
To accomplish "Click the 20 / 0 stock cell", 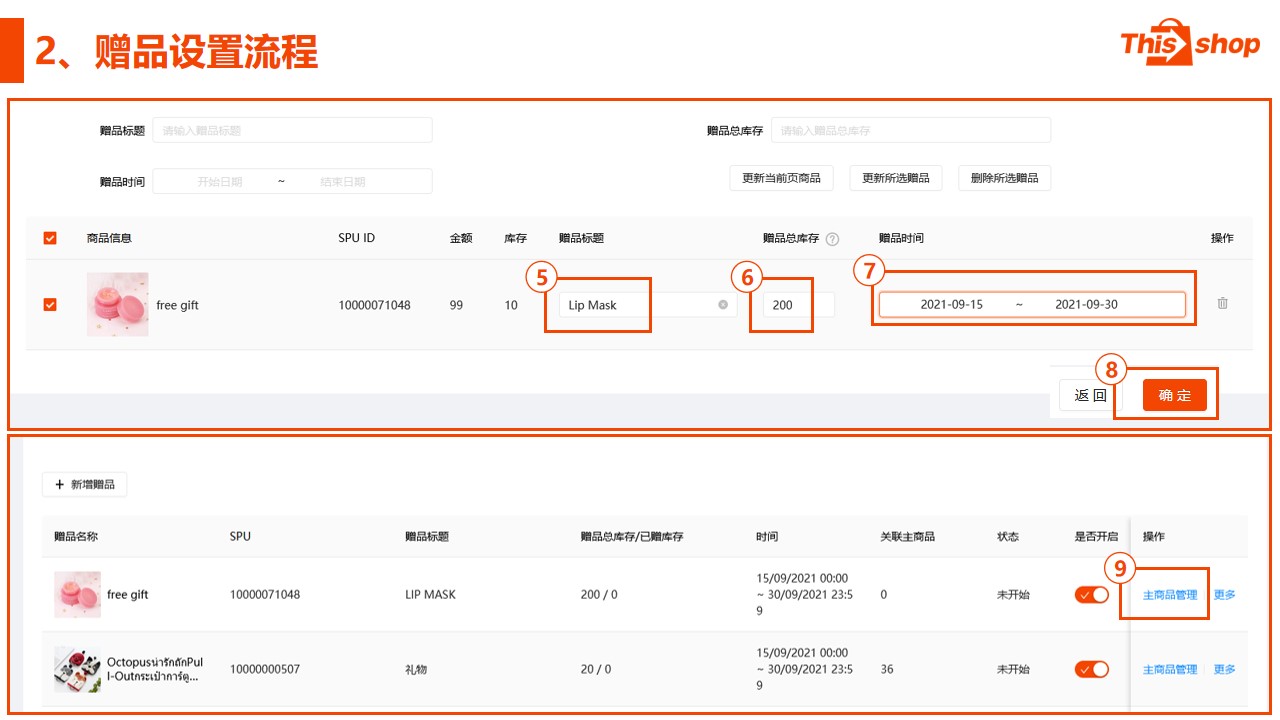I will (x=596, y=669).
